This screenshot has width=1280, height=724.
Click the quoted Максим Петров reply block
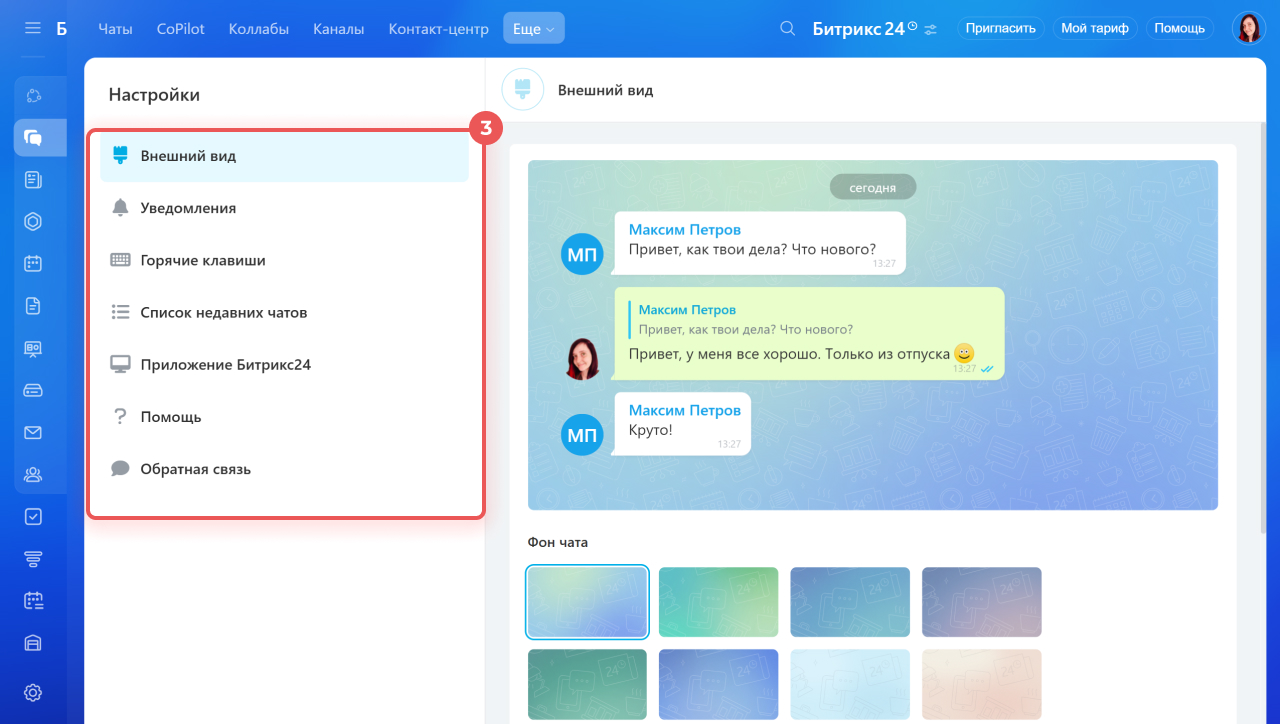point(744,319)
